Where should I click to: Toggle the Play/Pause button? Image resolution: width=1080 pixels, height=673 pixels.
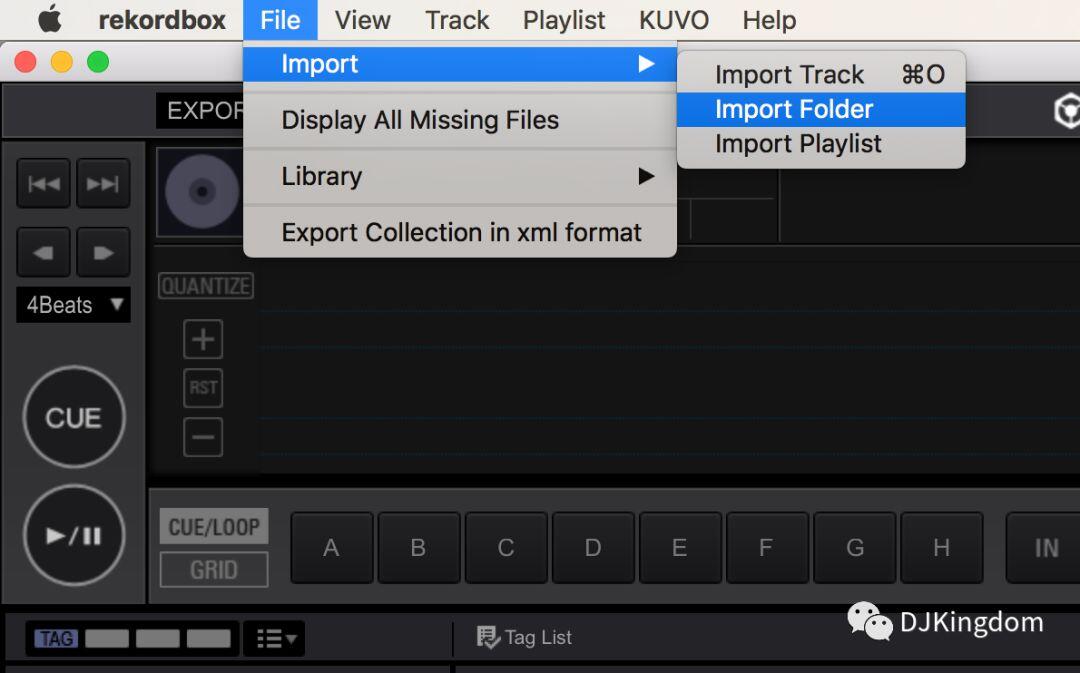74,535
